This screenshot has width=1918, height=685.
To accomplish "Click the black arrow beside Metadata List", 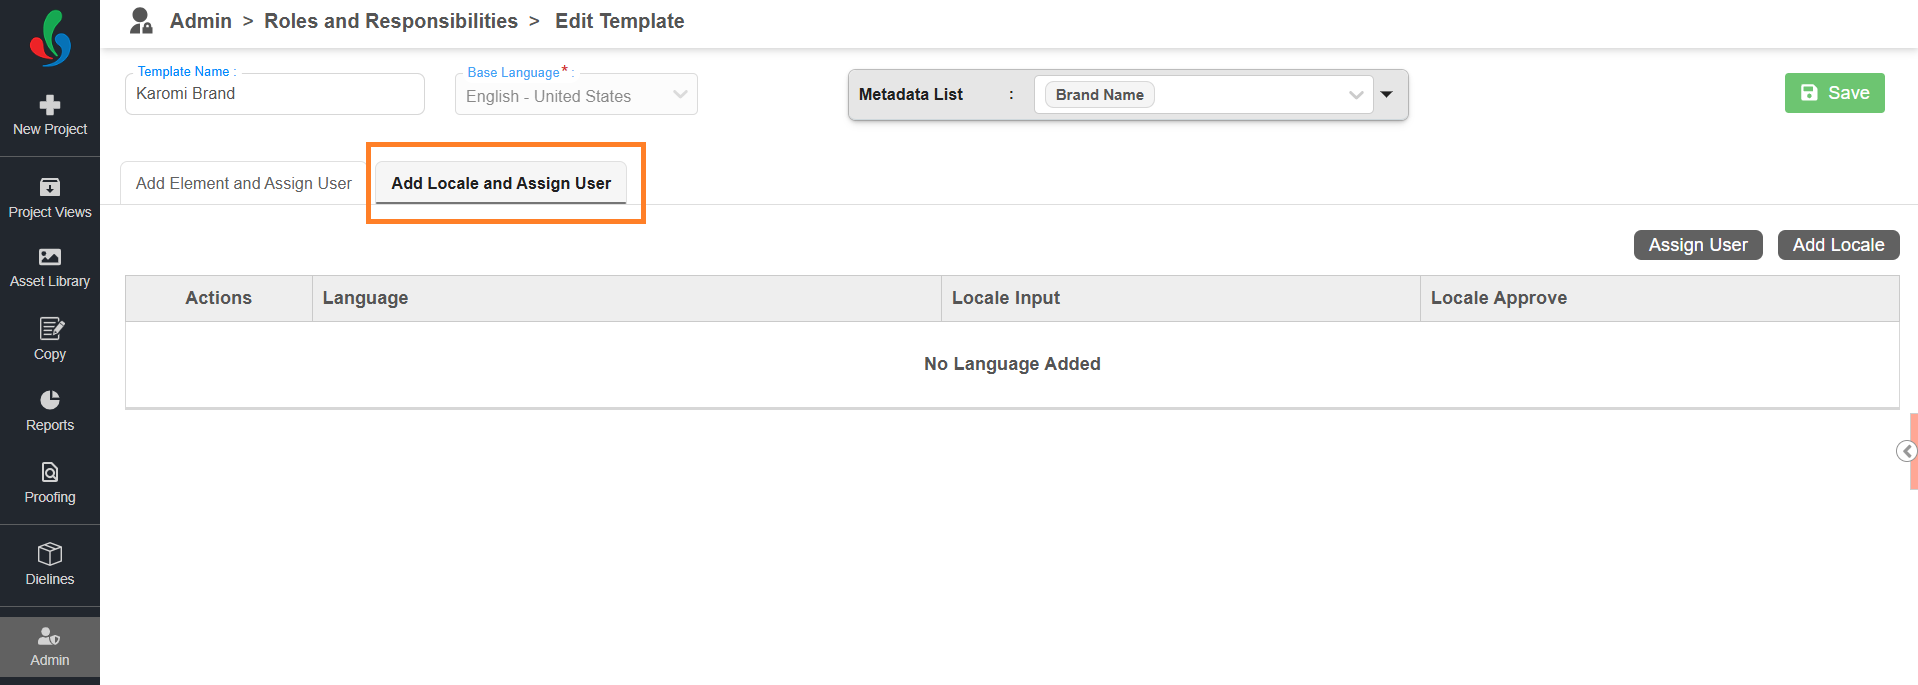I will point(1387,95).
